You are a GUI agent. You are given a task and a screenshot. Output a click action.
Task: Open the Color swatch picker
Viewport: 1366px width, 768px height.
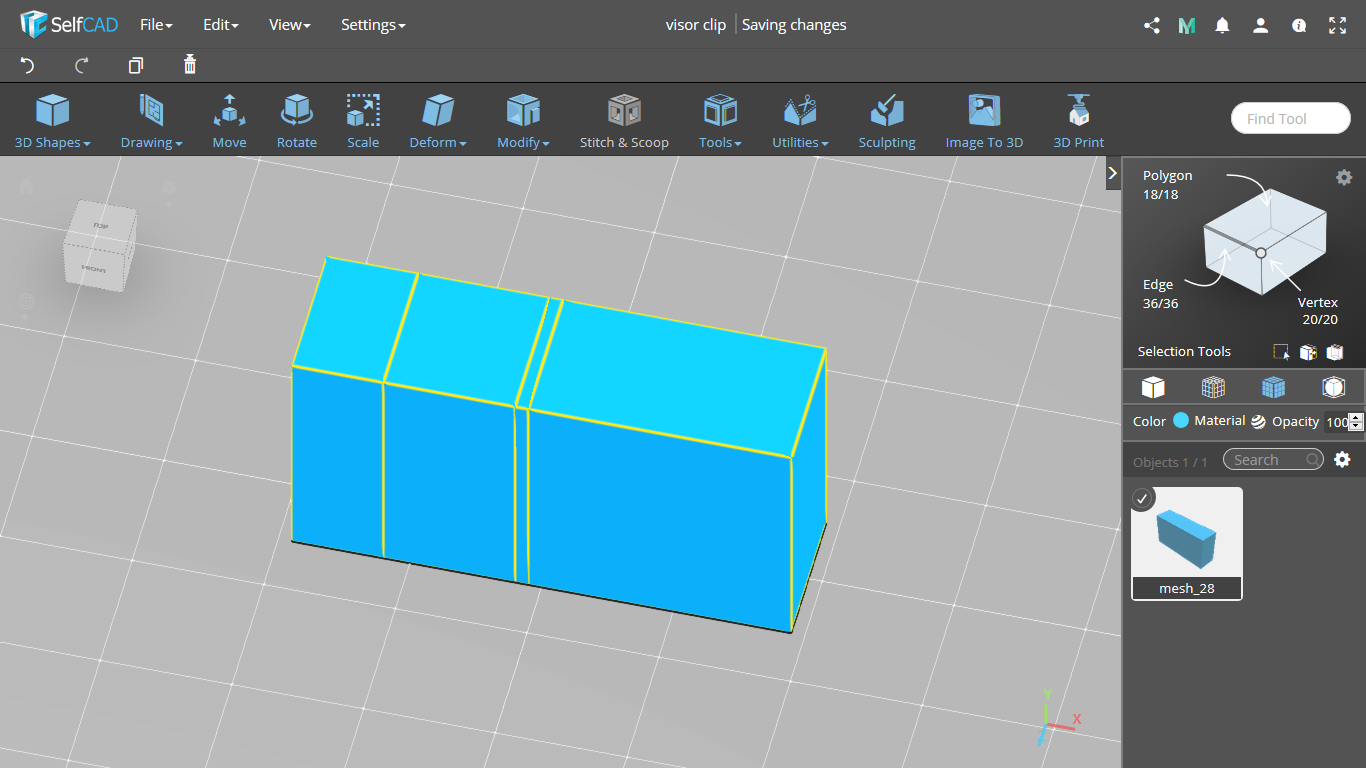tap(1181, 421)
